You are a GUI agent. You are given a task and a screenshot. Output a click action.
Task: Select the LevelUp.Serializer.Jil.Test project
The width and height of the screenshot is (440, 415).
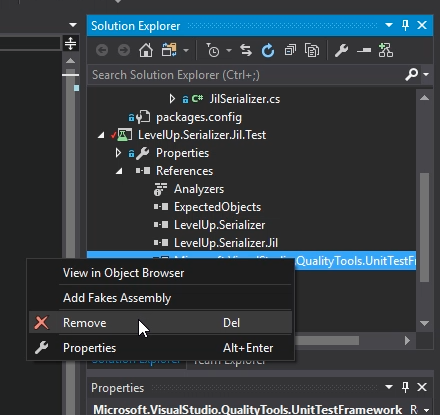(202, 135)
